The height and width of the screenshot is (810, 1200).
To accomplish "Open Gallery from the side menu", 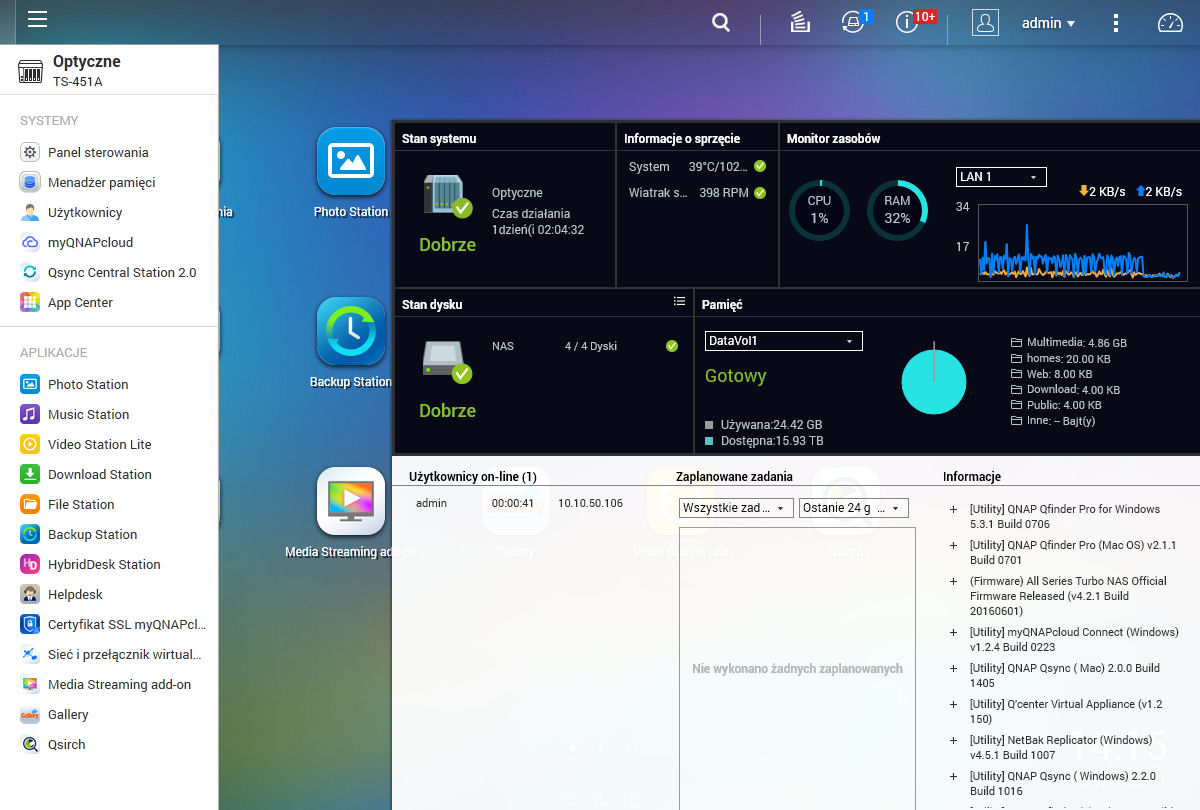I will point(109,714).
